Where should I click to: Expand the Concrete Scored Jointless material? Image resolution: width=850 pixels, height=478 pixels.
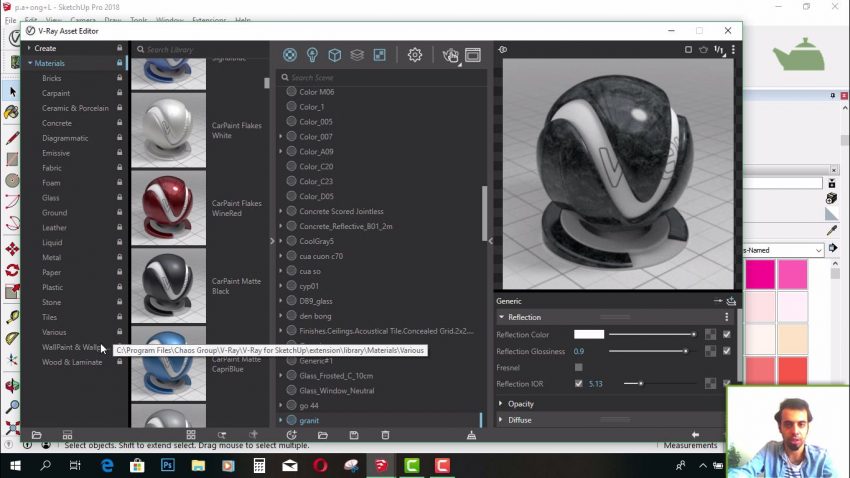click(x=281, y=211)
